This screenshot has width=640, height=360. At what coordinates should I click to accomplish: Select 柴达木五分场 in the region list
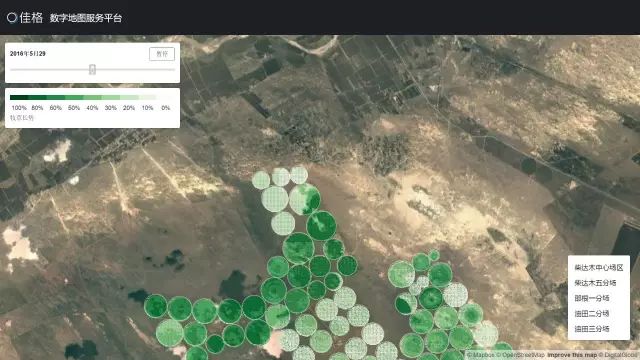pyautogui.click(x=595, y=283)
